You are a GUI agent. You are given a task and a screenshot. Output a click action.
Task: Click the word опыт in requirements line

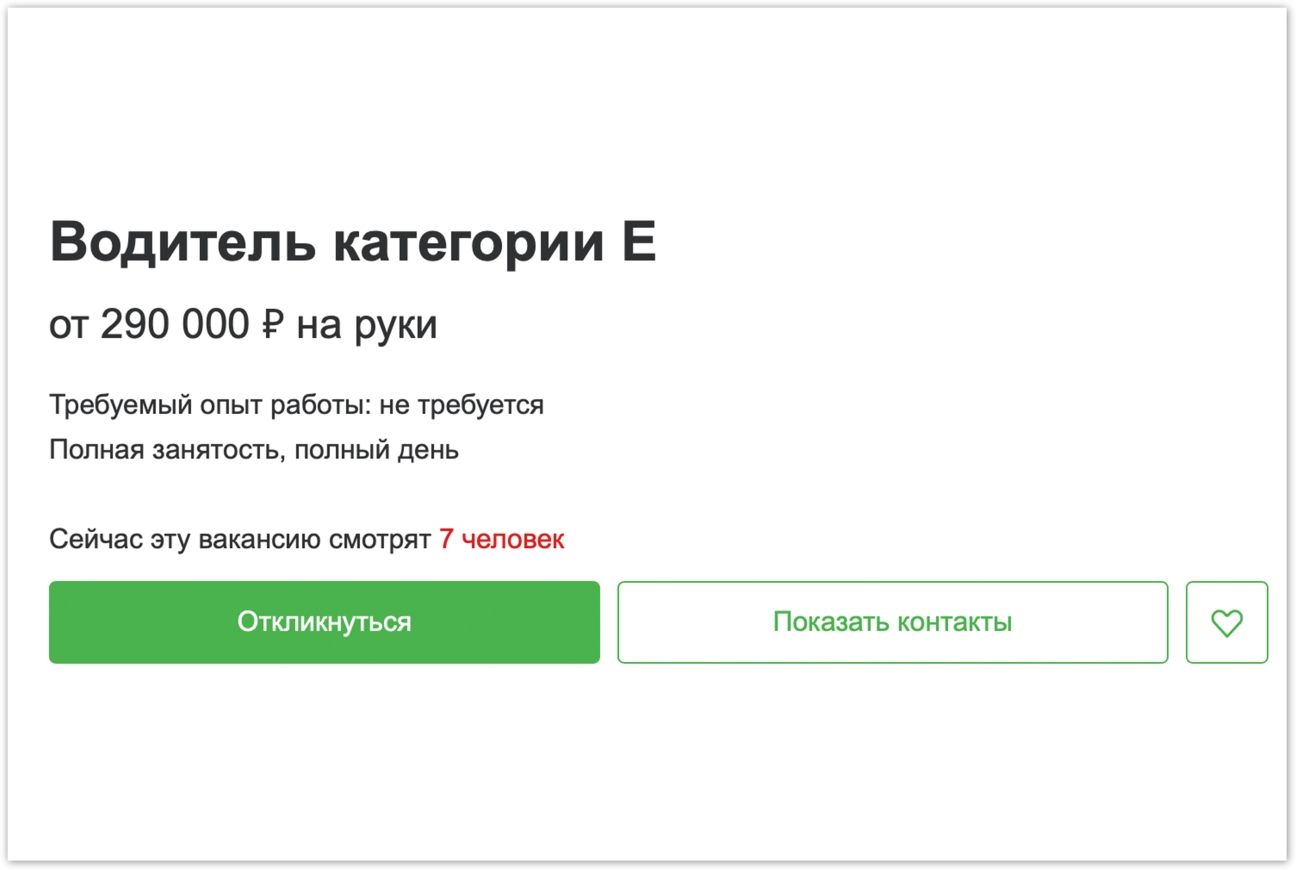(187, 405)
